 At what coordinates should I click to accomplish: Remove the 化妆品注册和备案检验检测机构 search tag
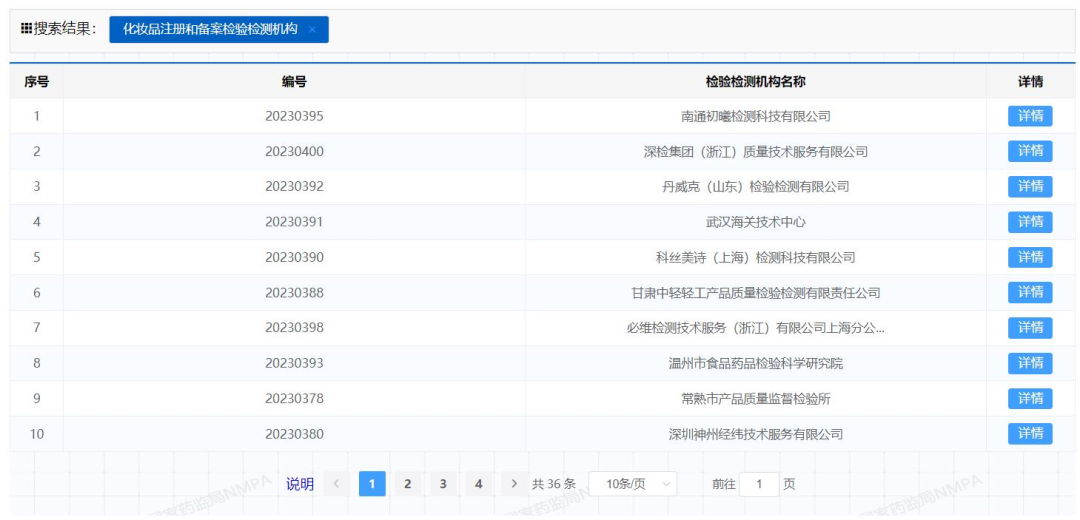click(312, 30)
